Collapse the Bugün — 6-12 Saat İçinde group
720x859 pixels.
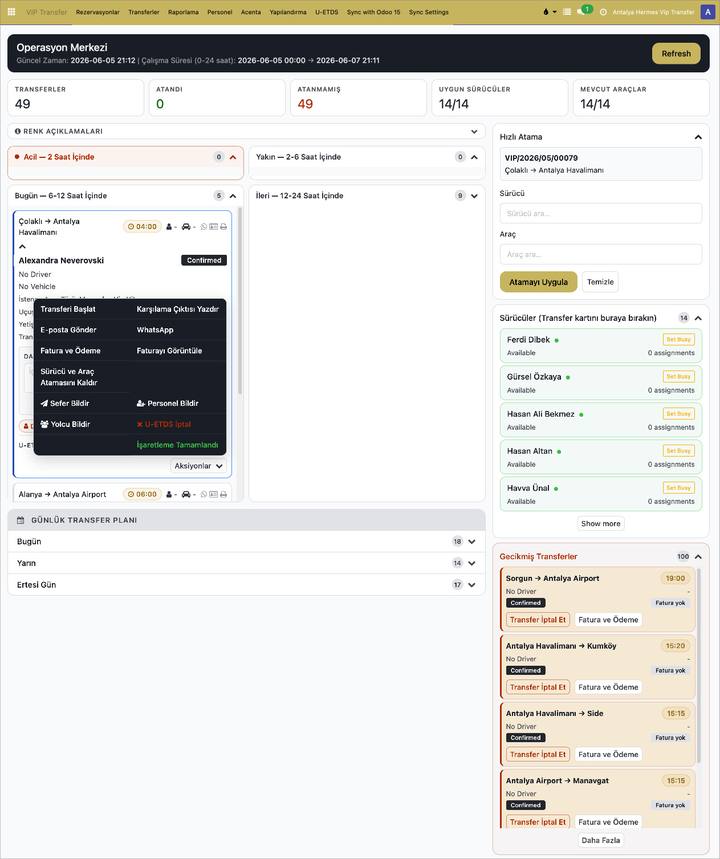(233, 196)
